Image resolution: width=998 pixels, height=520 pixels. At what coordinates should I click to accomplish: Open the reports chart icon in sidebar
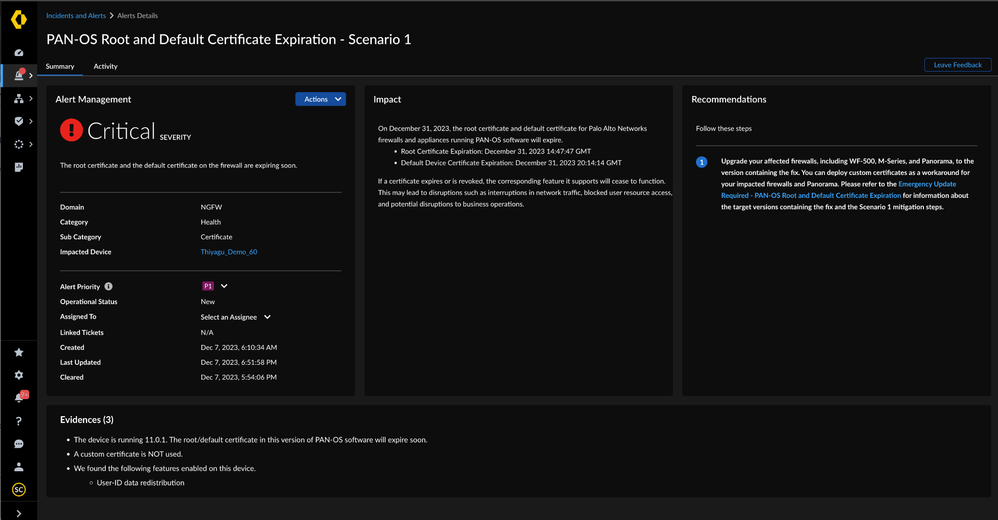click(19, 167)
